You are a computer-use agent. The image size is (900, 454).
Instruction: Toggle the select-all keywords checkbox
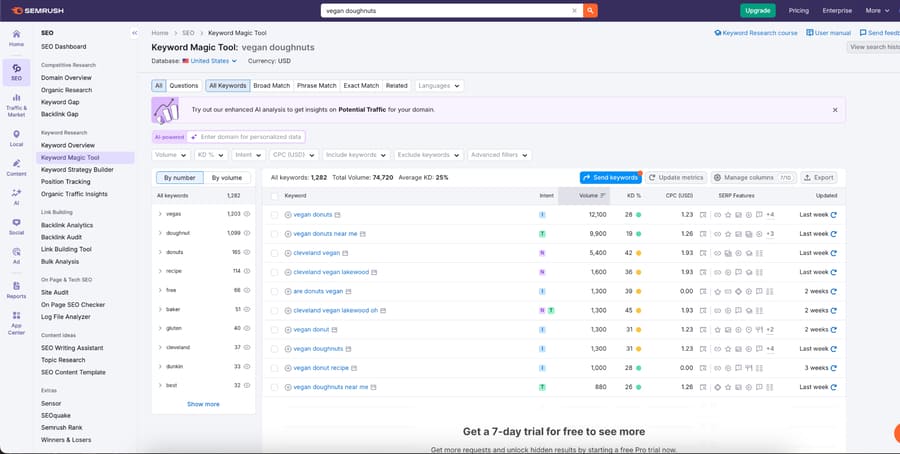274,196
